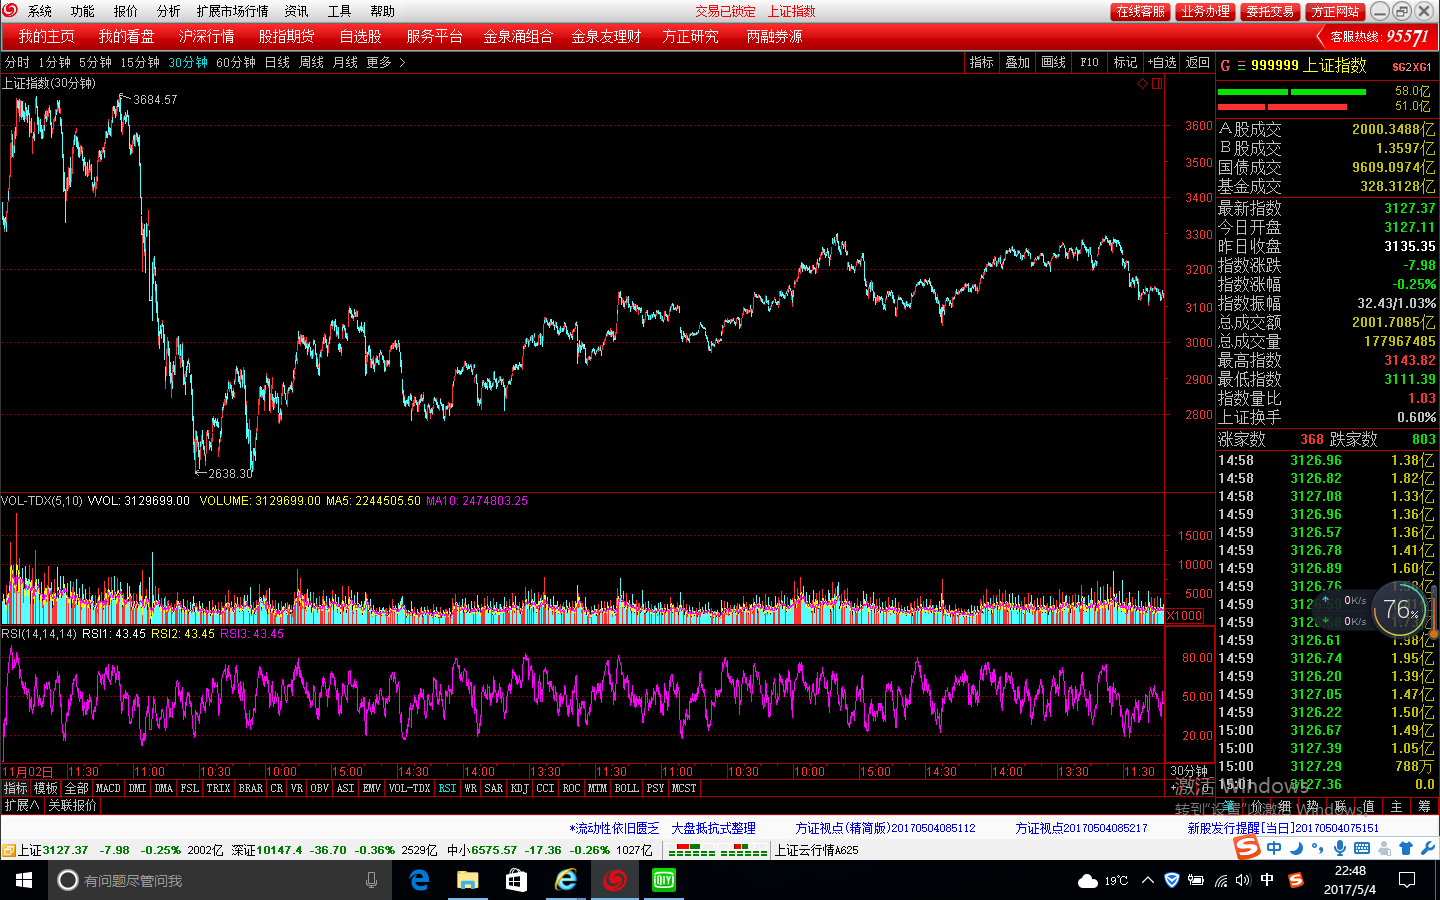Click the shield security tray icon
Image resolution: width=1440 pixels, height=900 pixels.
click(1172, 880)
